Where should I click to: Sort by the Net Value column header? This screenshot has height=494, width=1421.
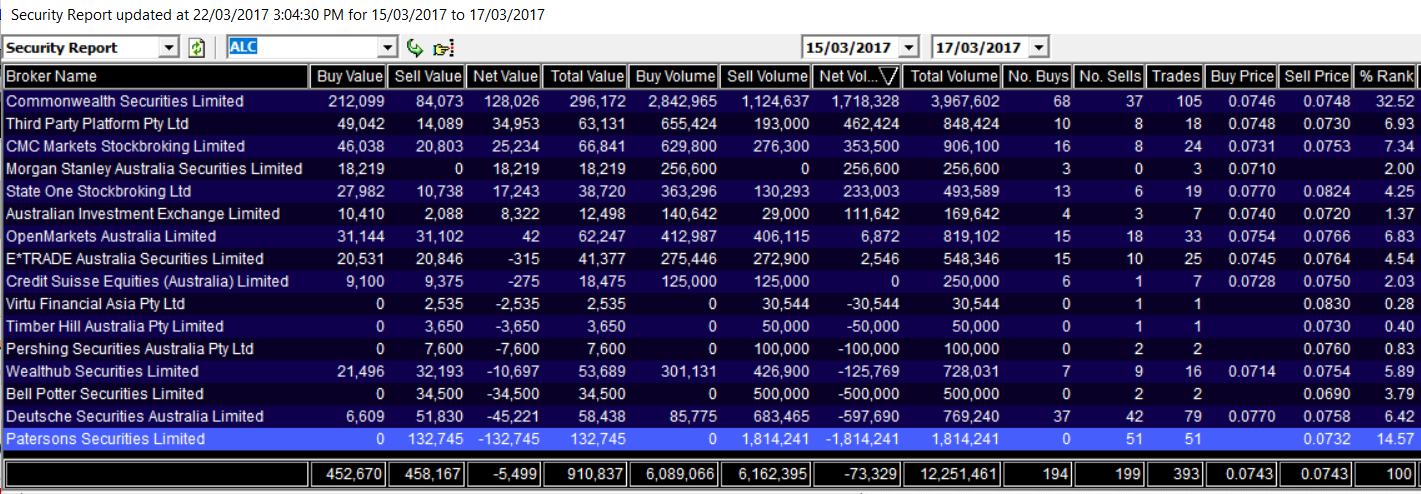tap(505, 76)
